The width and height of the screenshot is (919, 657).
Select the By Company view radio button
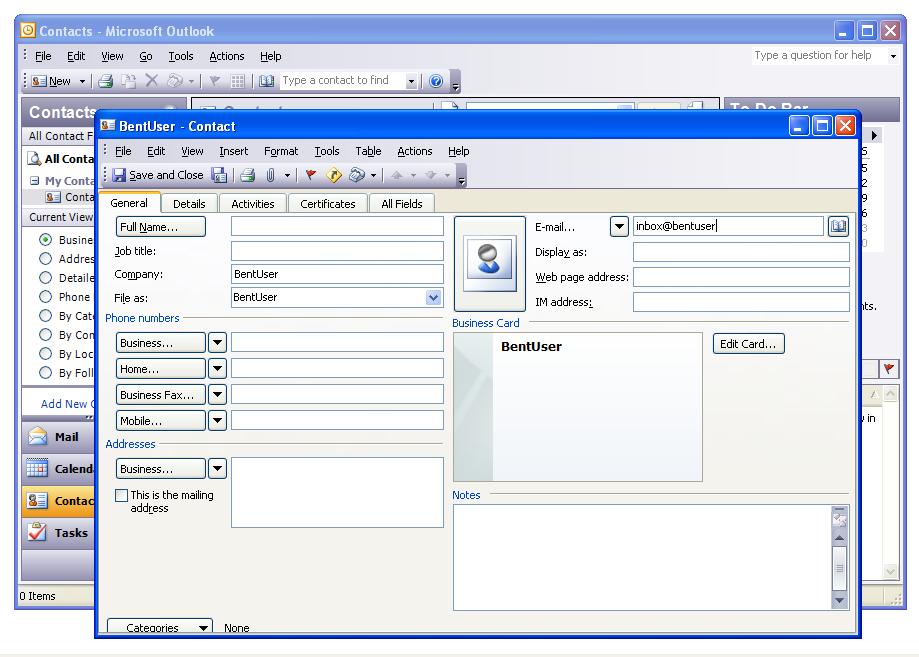tap(45, 335)
